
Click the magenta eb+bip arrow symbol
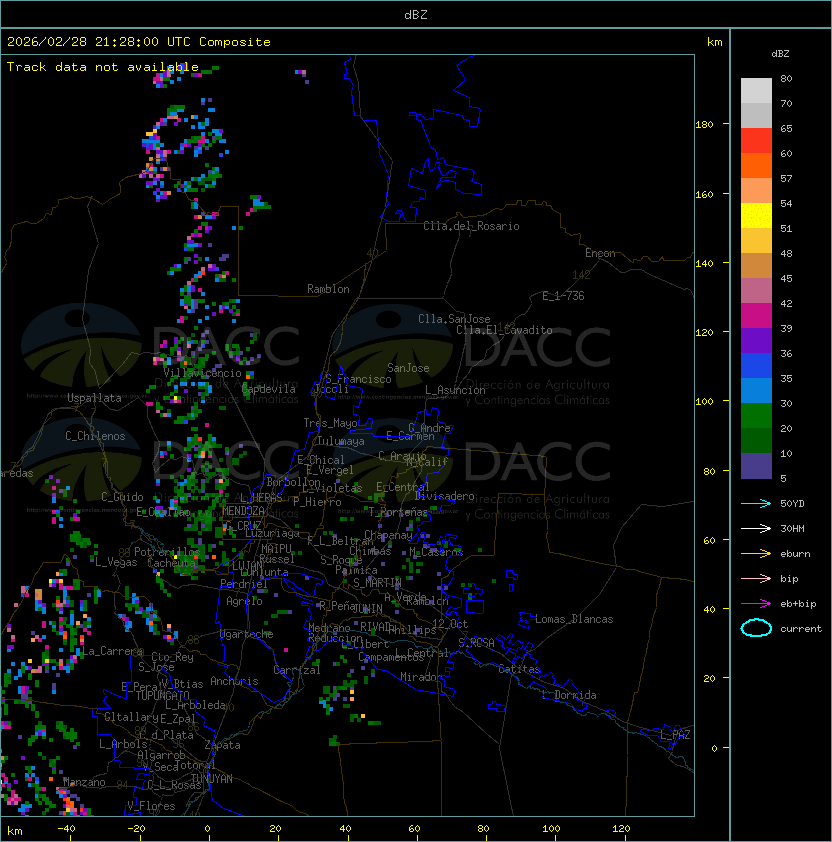[x=756, y=603]
